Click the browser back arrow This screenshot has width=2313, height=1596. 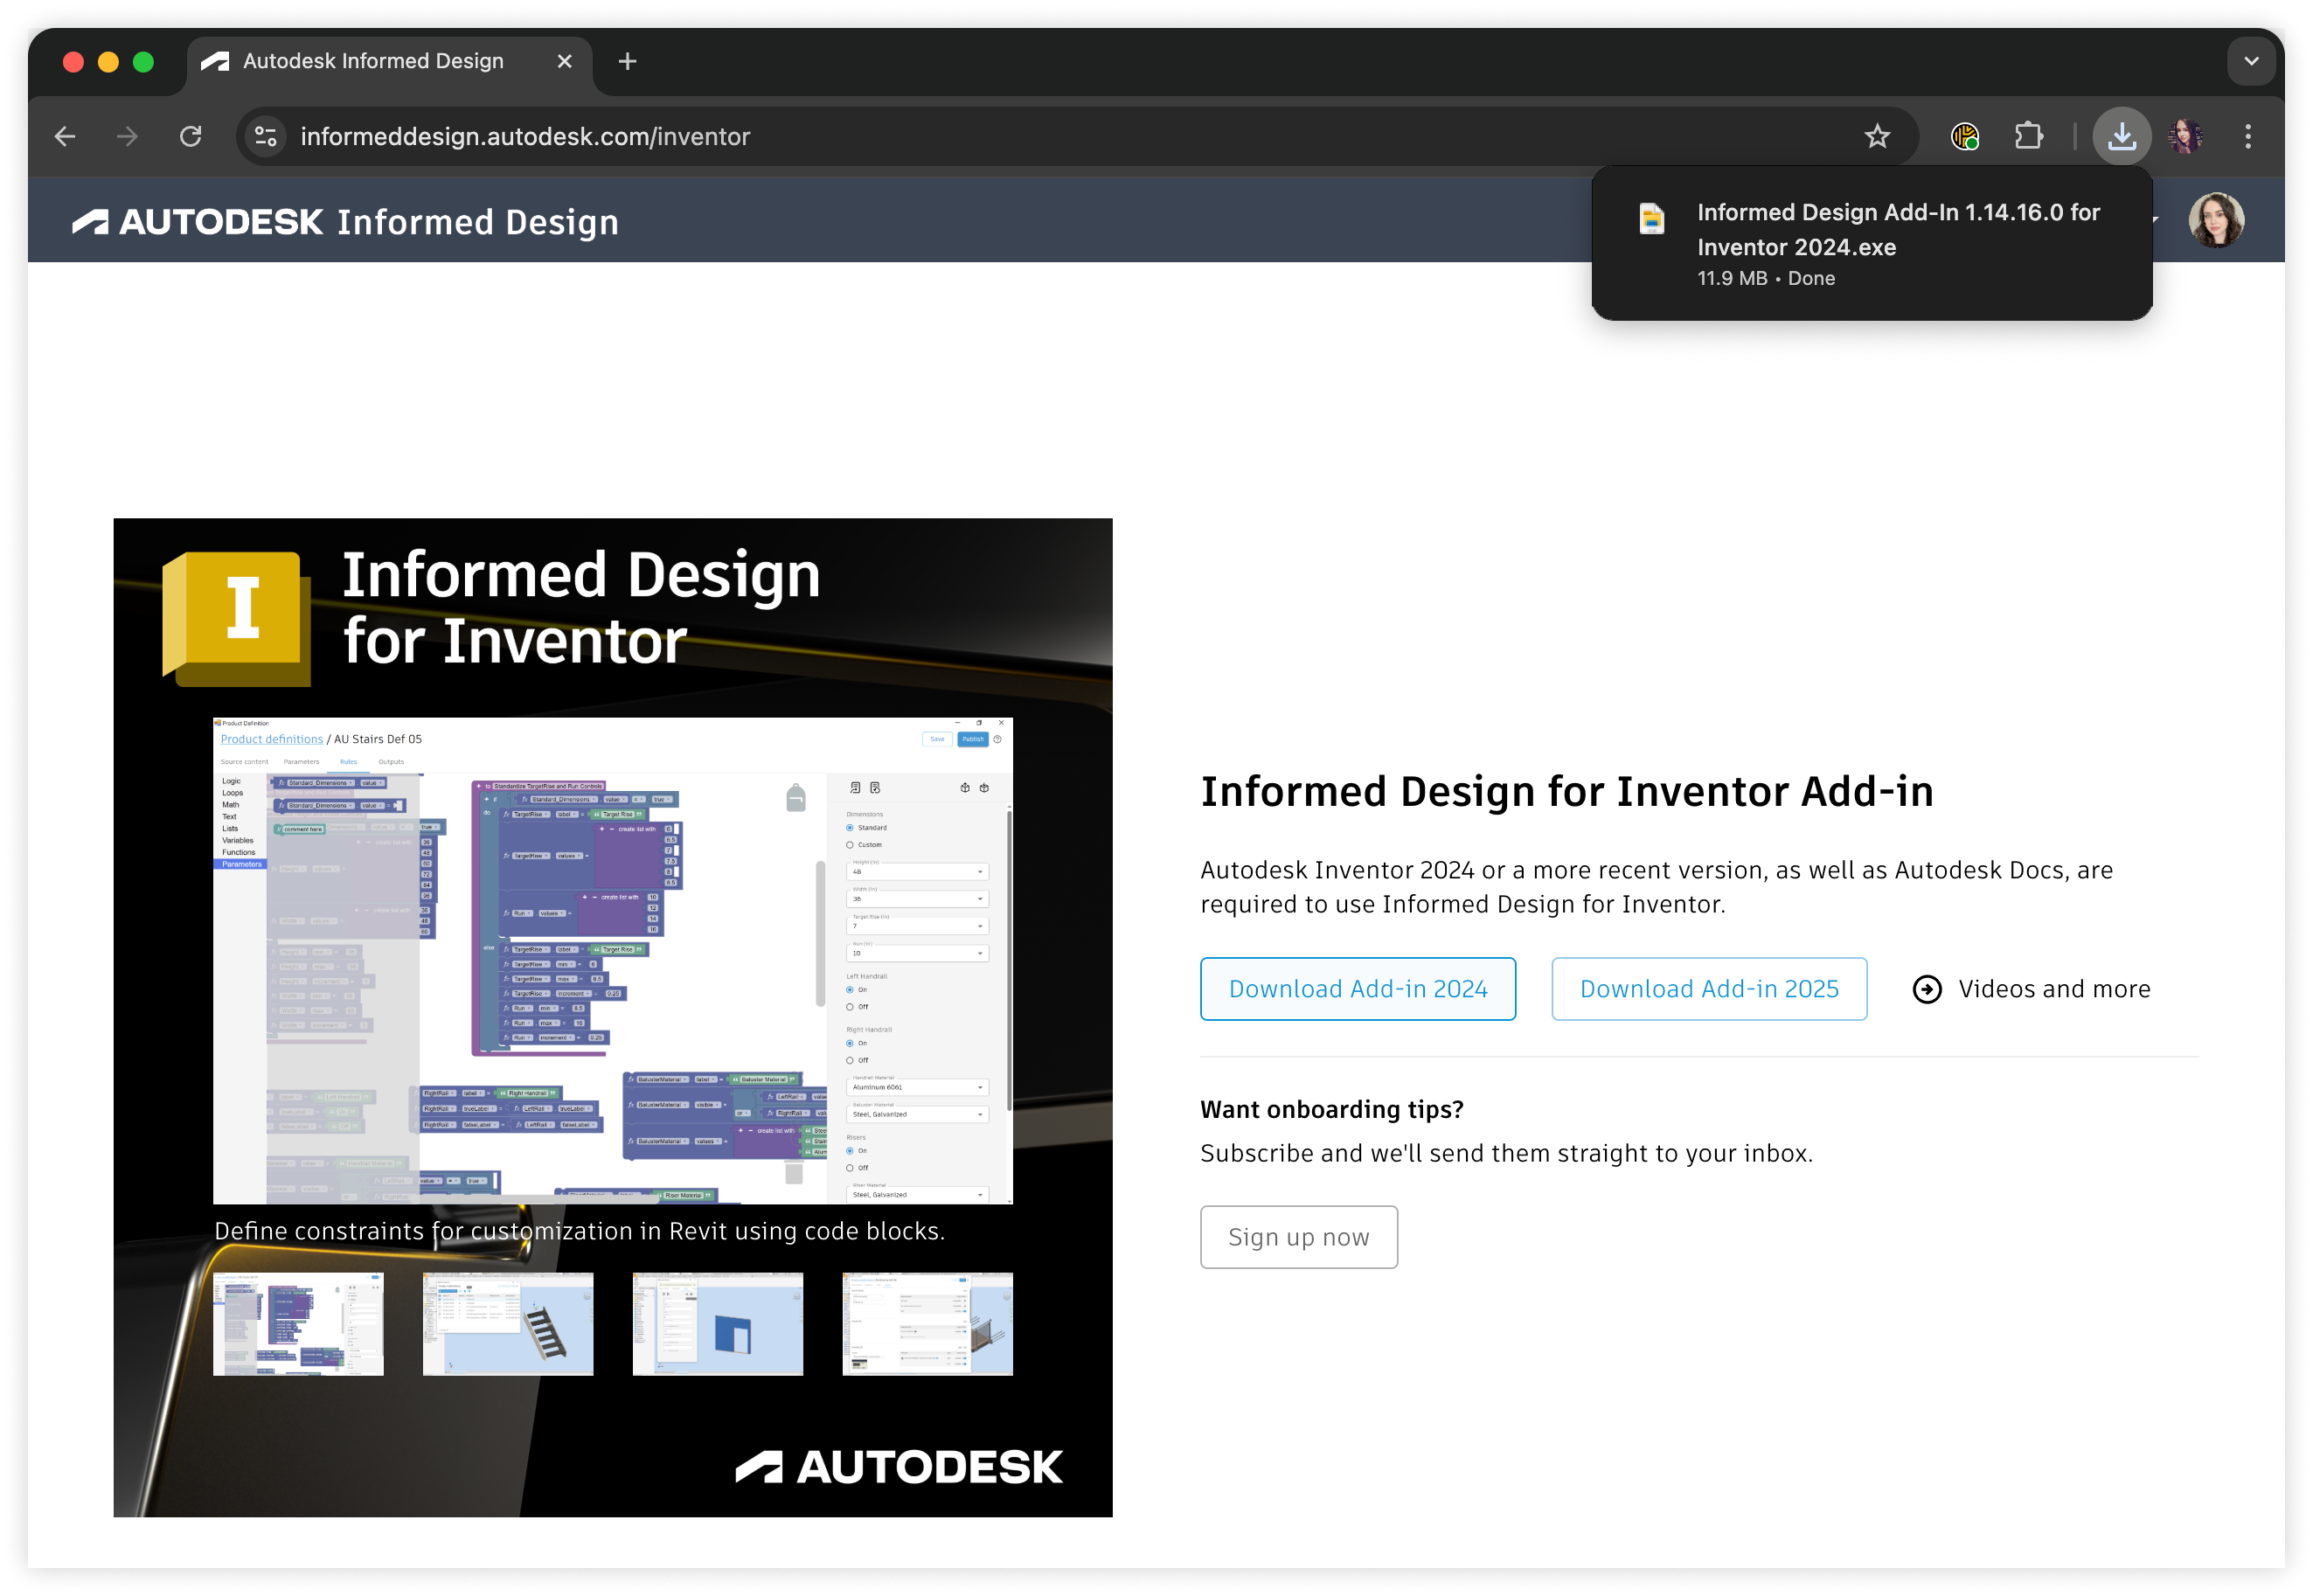[x=65, y=136]
